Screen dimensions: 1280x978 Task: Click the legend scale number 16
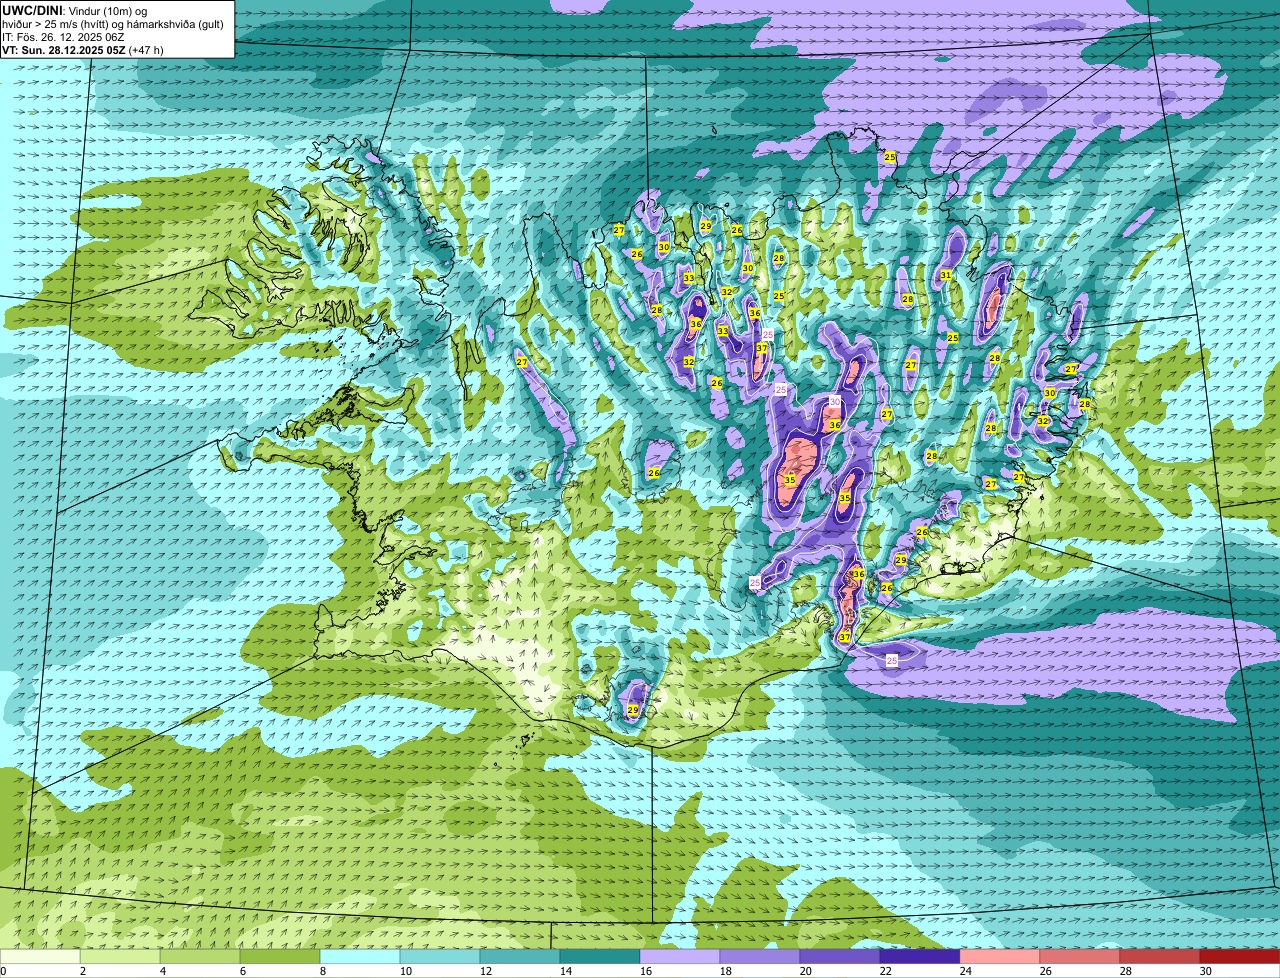[645, 971]
